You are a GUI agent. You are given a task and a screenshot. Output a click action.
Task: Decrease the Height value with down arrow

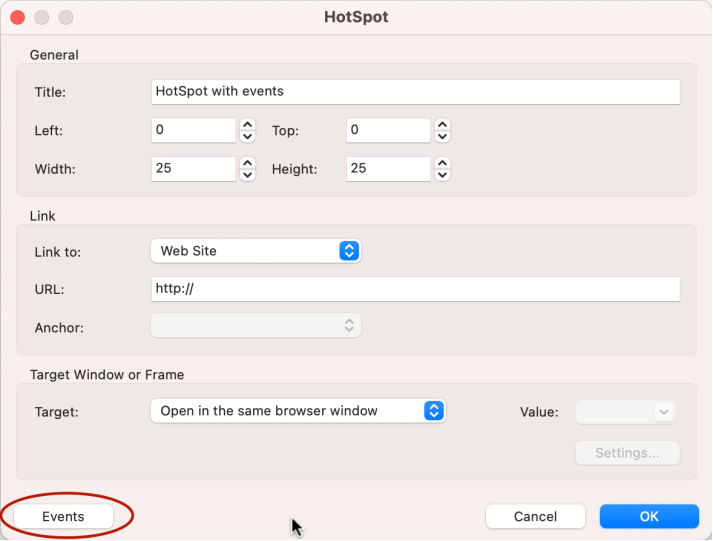coord(442,175)
